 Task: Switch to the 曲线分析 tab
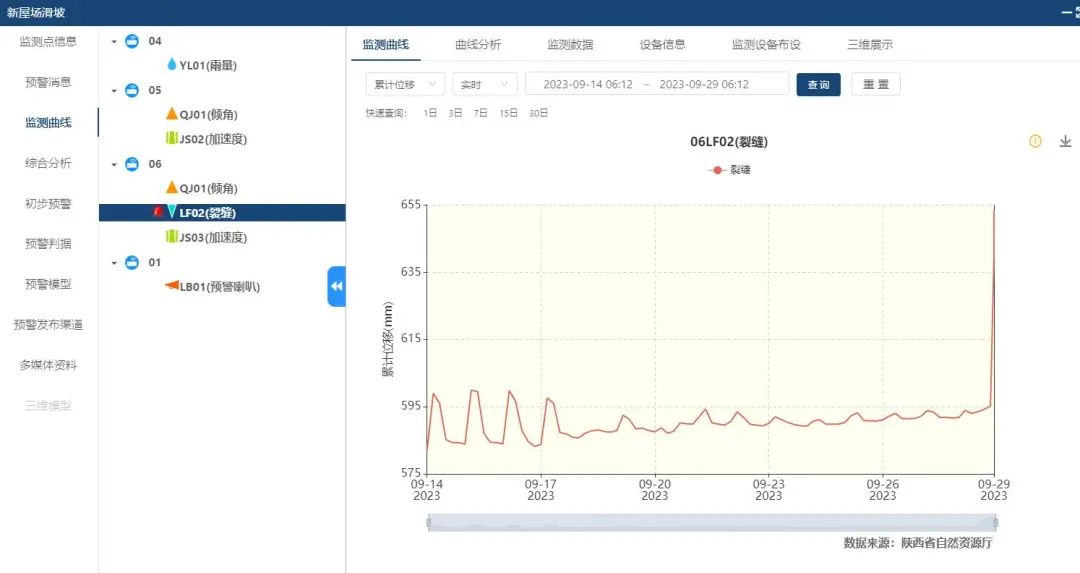(x=478, y=45)
